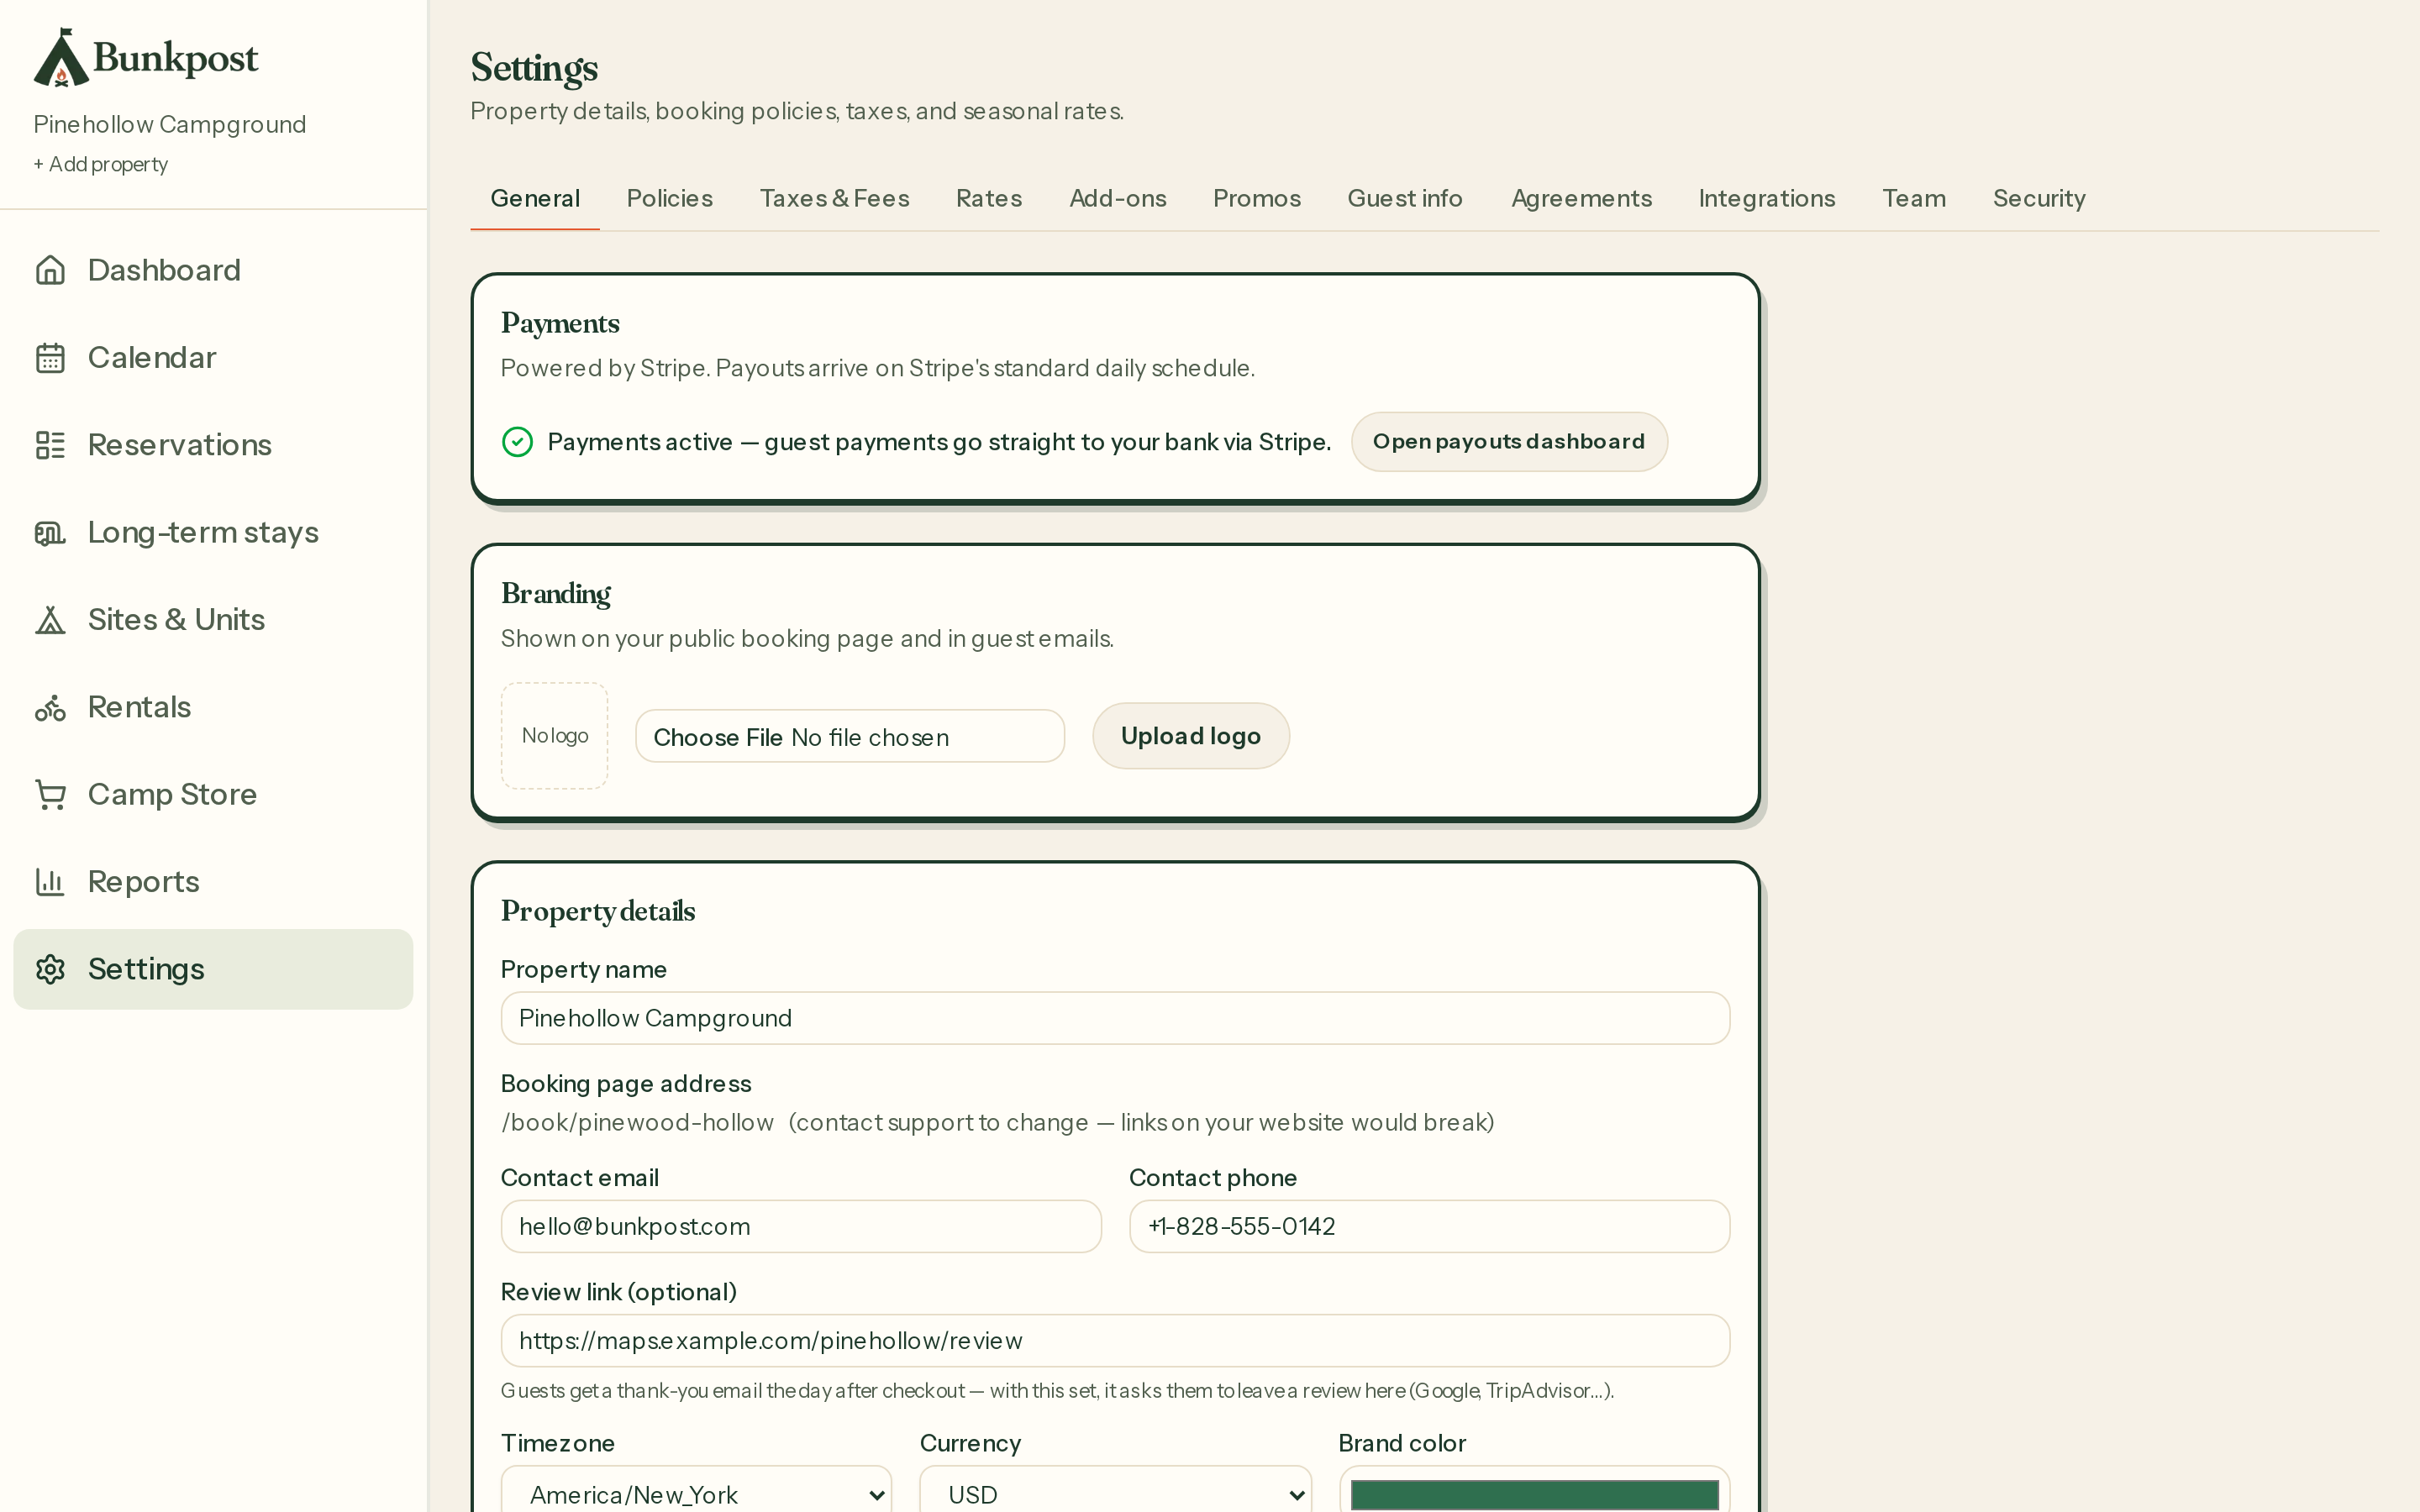The height and width of the screenshot is (1512, 2420).
Task: Open the Camp Store page
Action: click(x=213, y=794)
